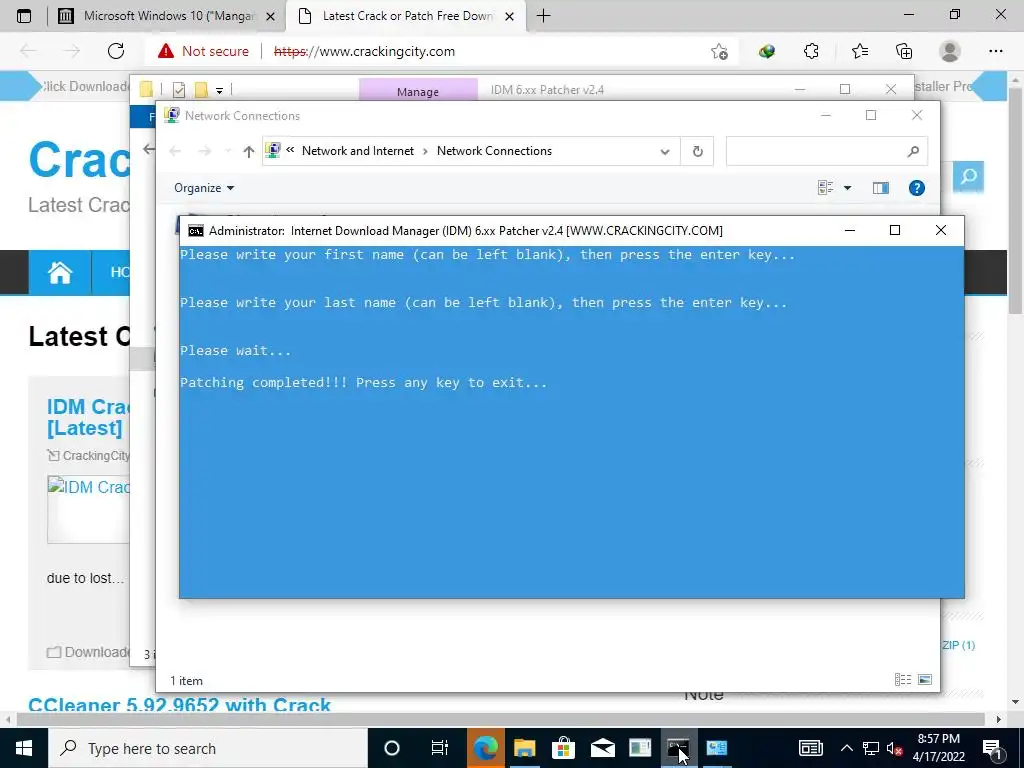The width and height of the screenshot is (1024, 768).
Task: Switch to details view in status bar
Action: pos(903,680)
